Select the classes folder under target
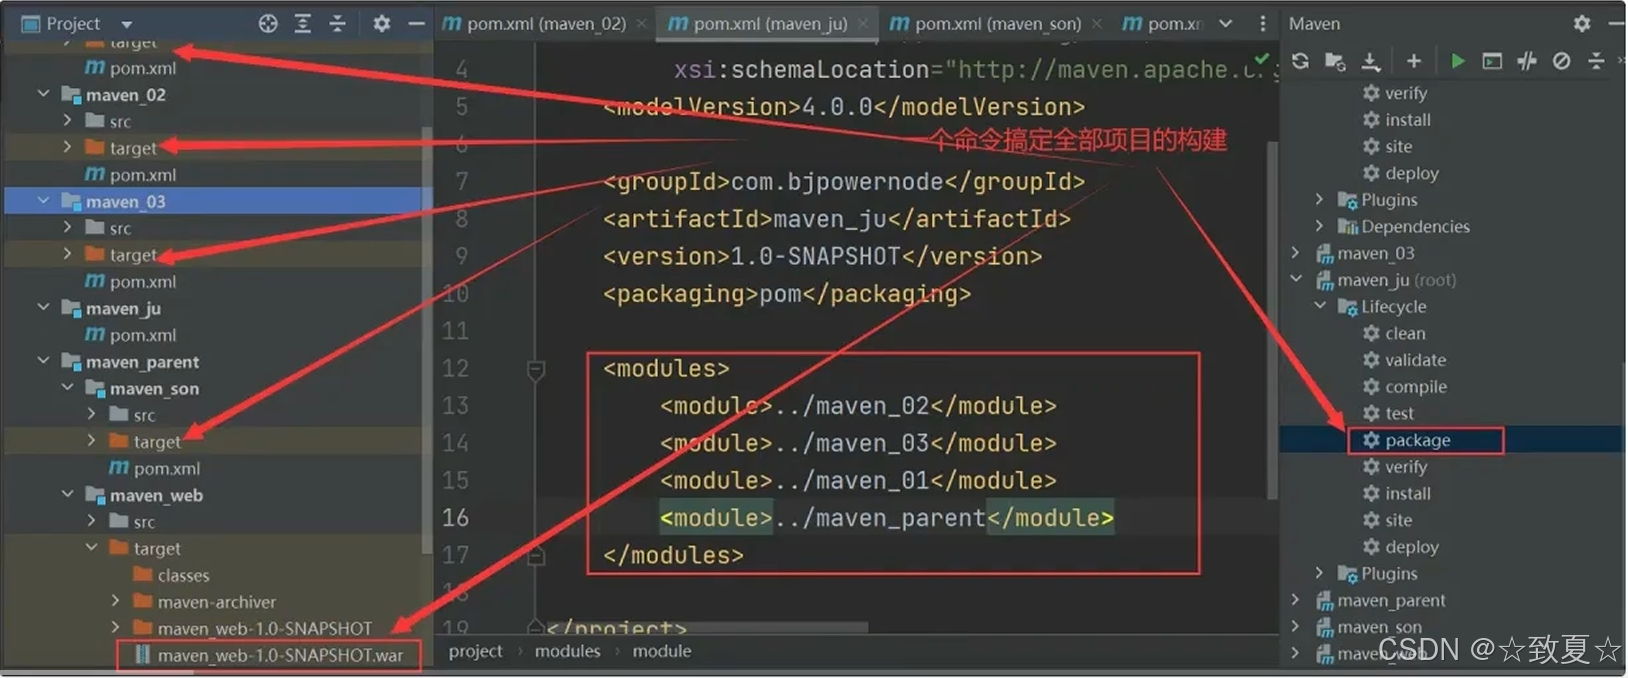 click(x=171, y=575)
